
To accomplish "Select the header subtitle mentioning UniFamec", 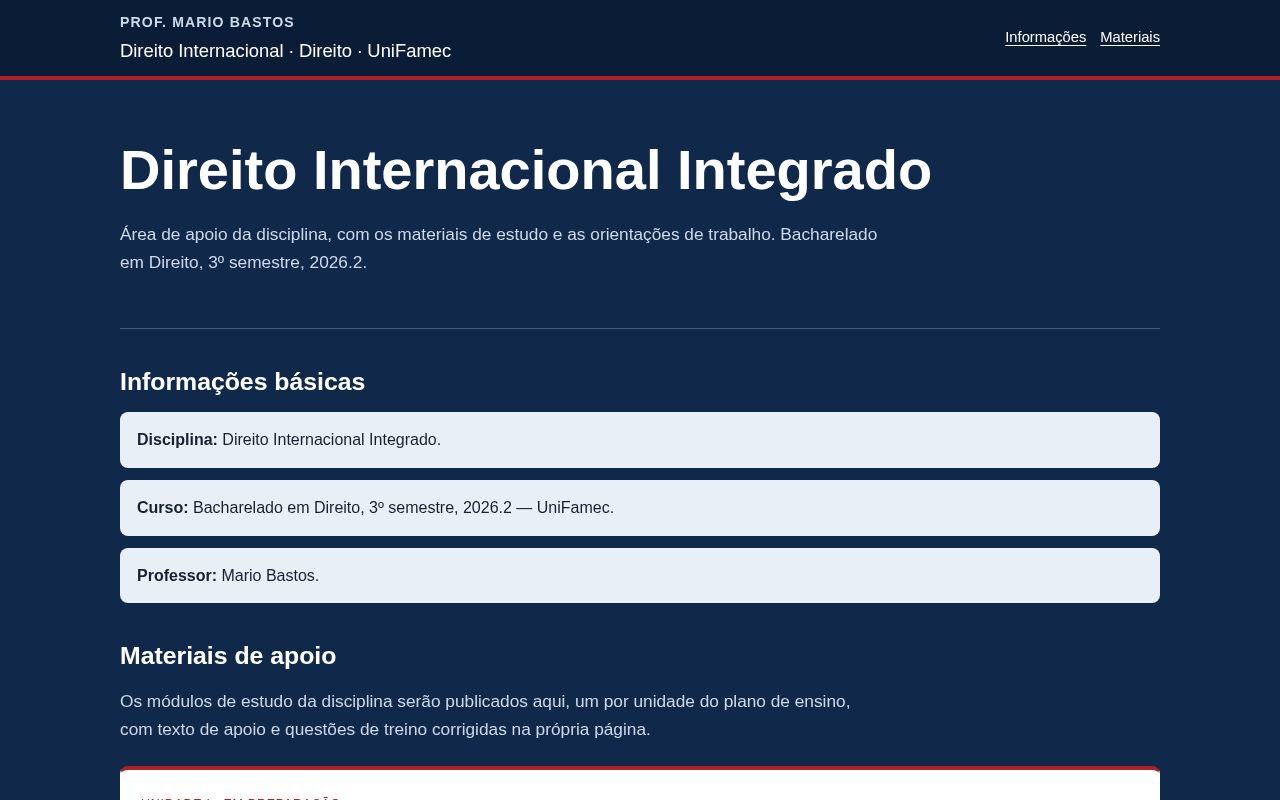I will (x=285, y=51).
